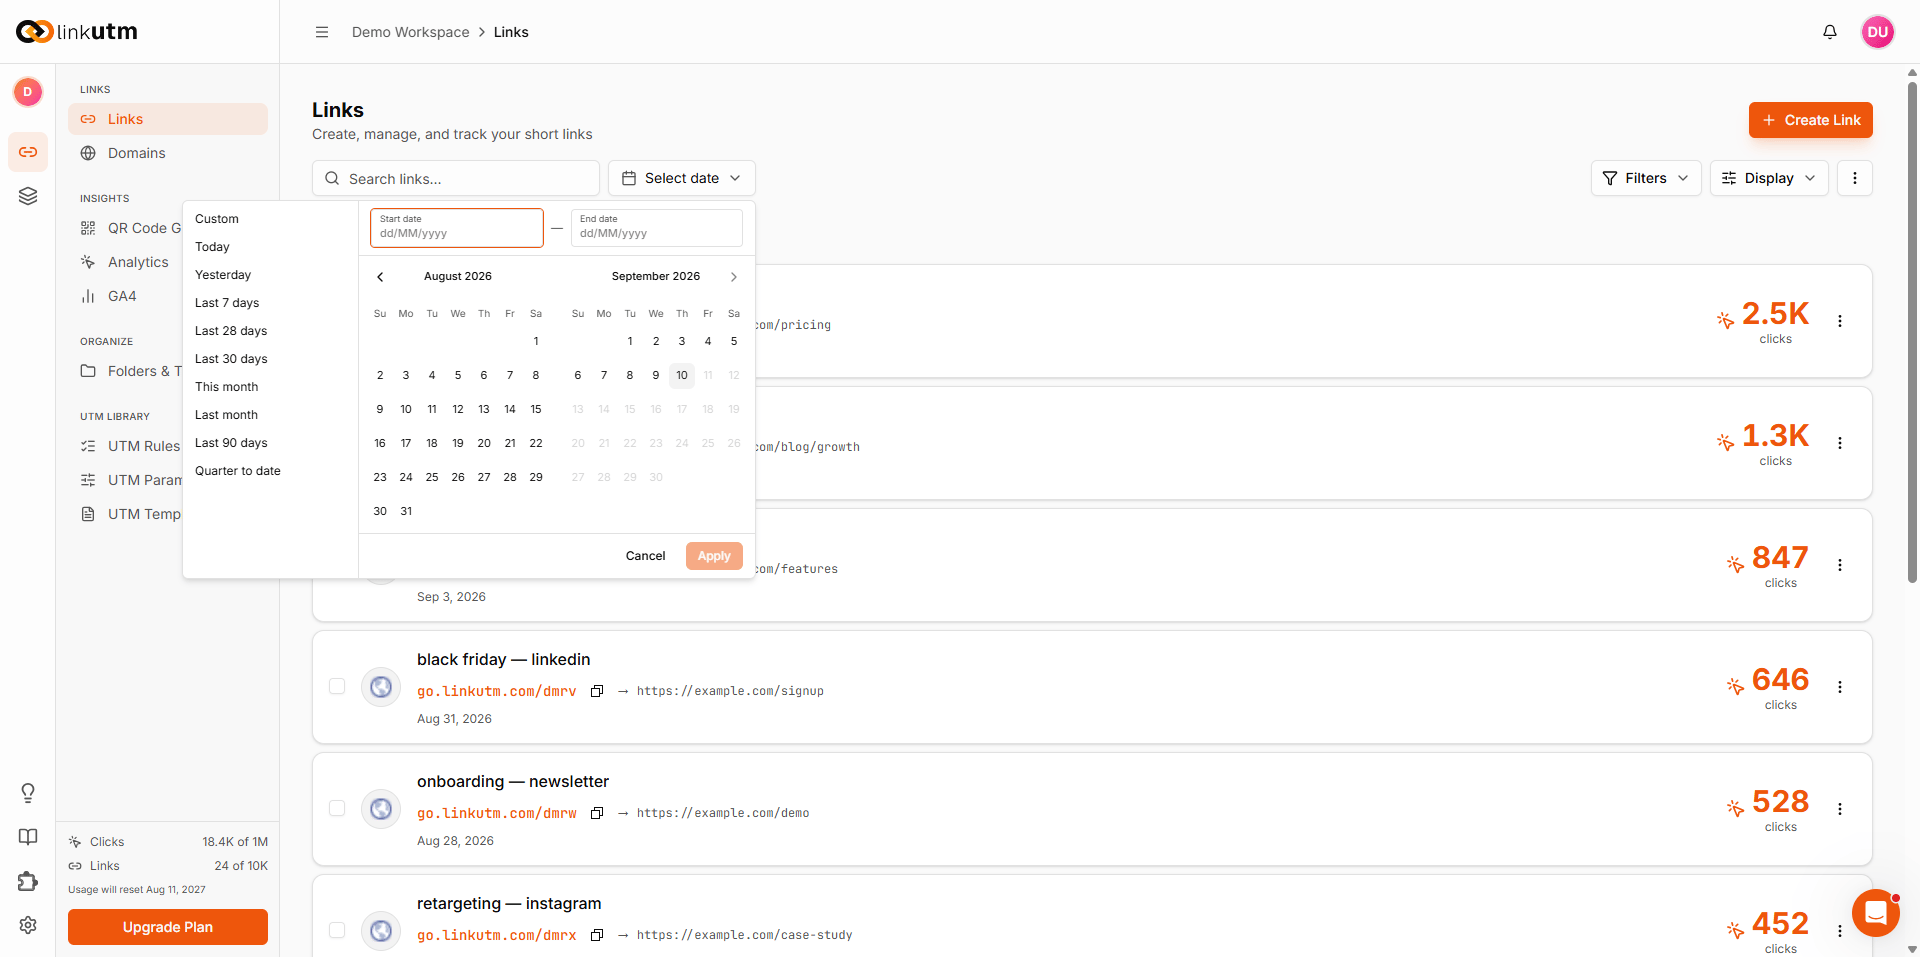Open options for the 646 clicks link
The height and width of the screenshot is (957, 1920).
(1840, 687)
